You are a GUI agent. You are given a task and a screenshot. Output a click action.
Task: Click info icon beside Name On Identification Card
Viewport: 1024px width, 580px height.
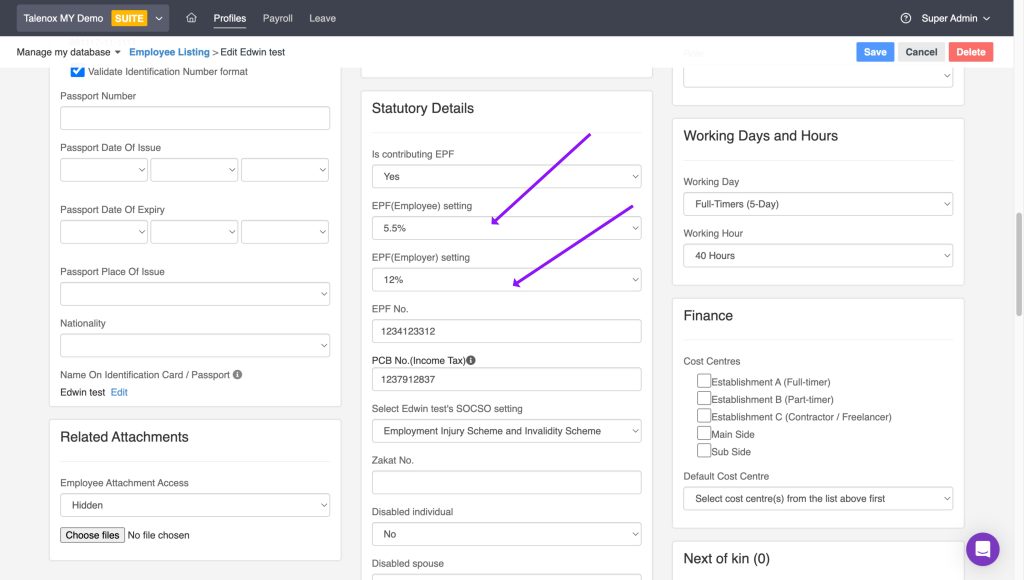238,375
